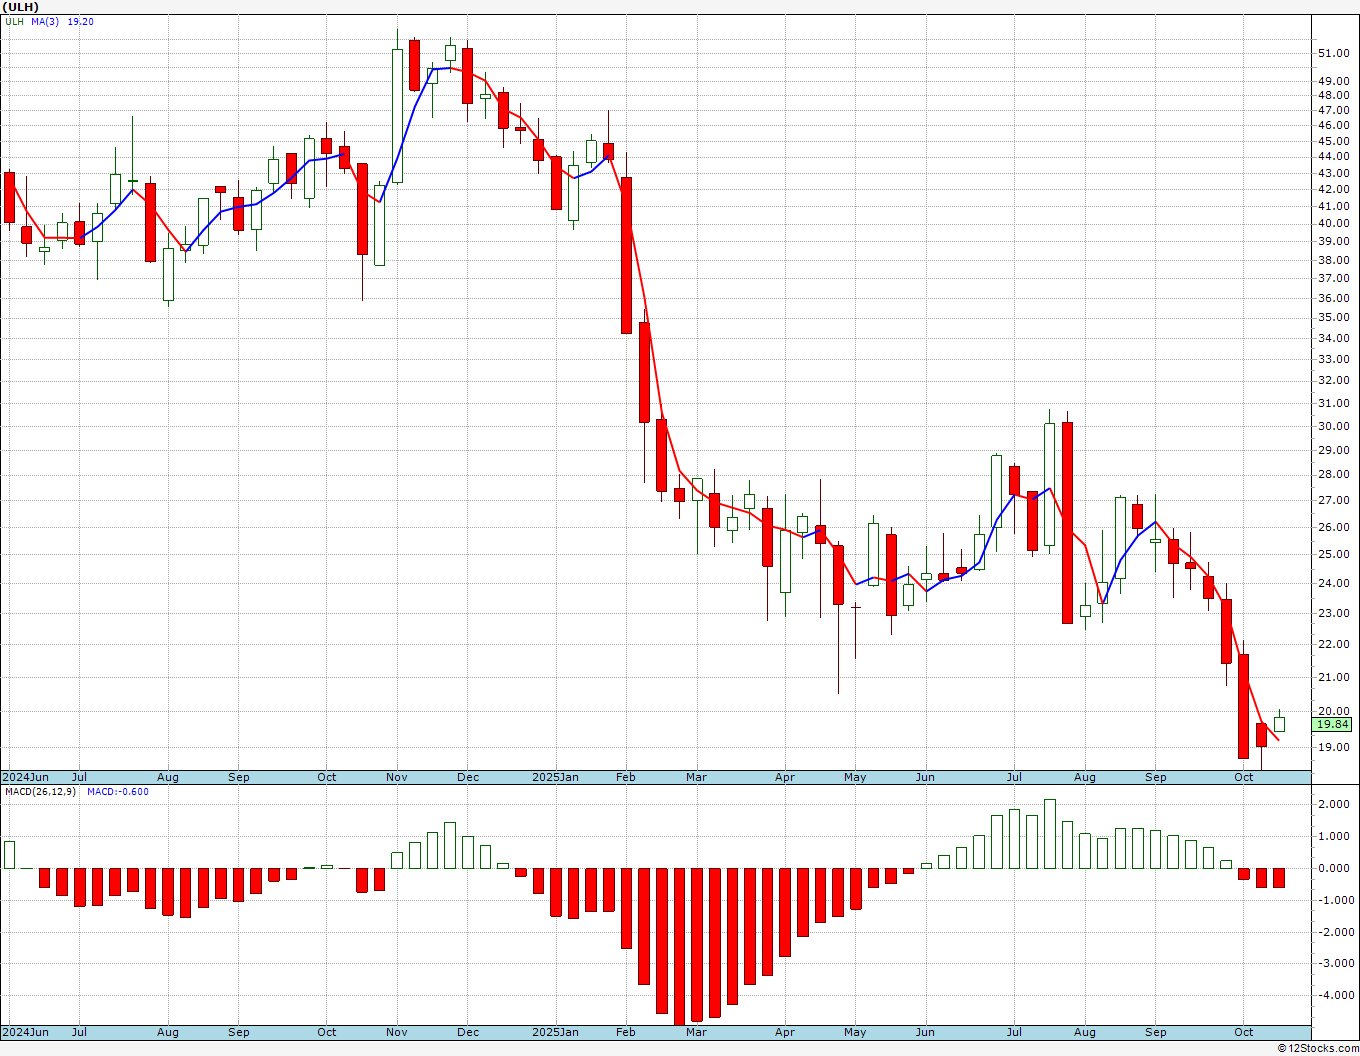Click Nov on the MACD panel time axis
The width and height of the screenshot is (1360, 1056).
(397, 1032)
